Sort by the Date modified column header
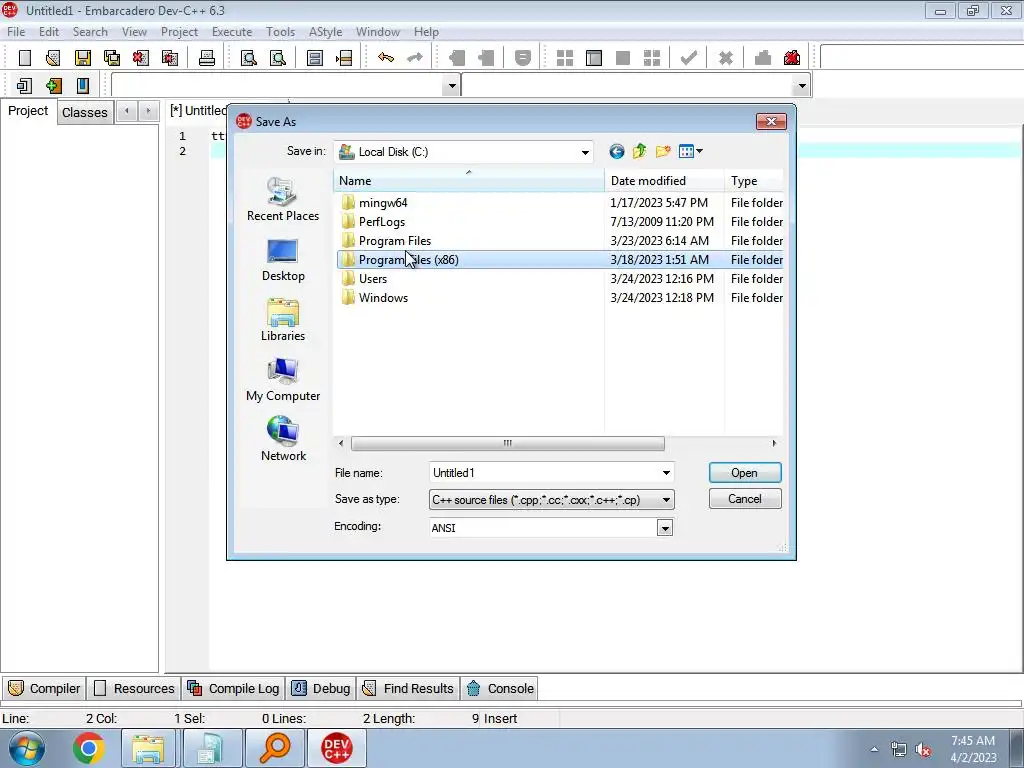 tap(664, 181)
